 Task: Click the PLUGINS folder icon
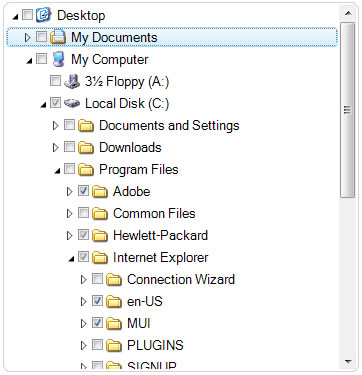click(114, 345)
